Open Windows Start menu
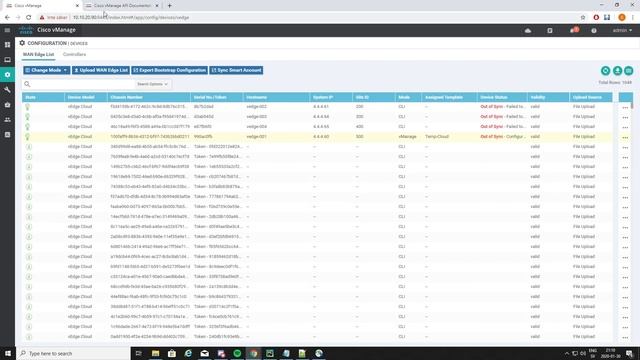Viewport: 640px width, 360px height. (8, 353)
